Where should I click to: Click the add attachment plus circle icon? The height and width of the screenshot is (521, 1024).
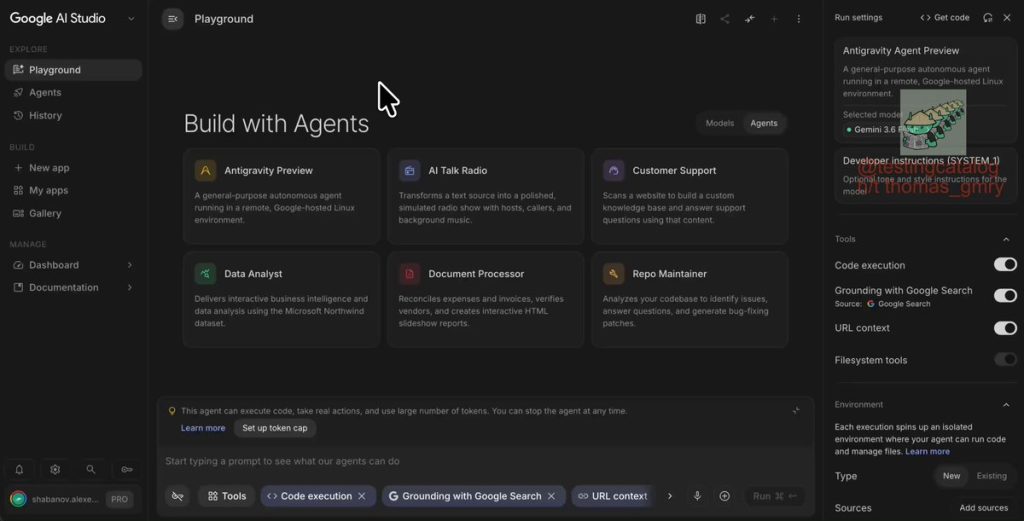[x=724, y=496]
